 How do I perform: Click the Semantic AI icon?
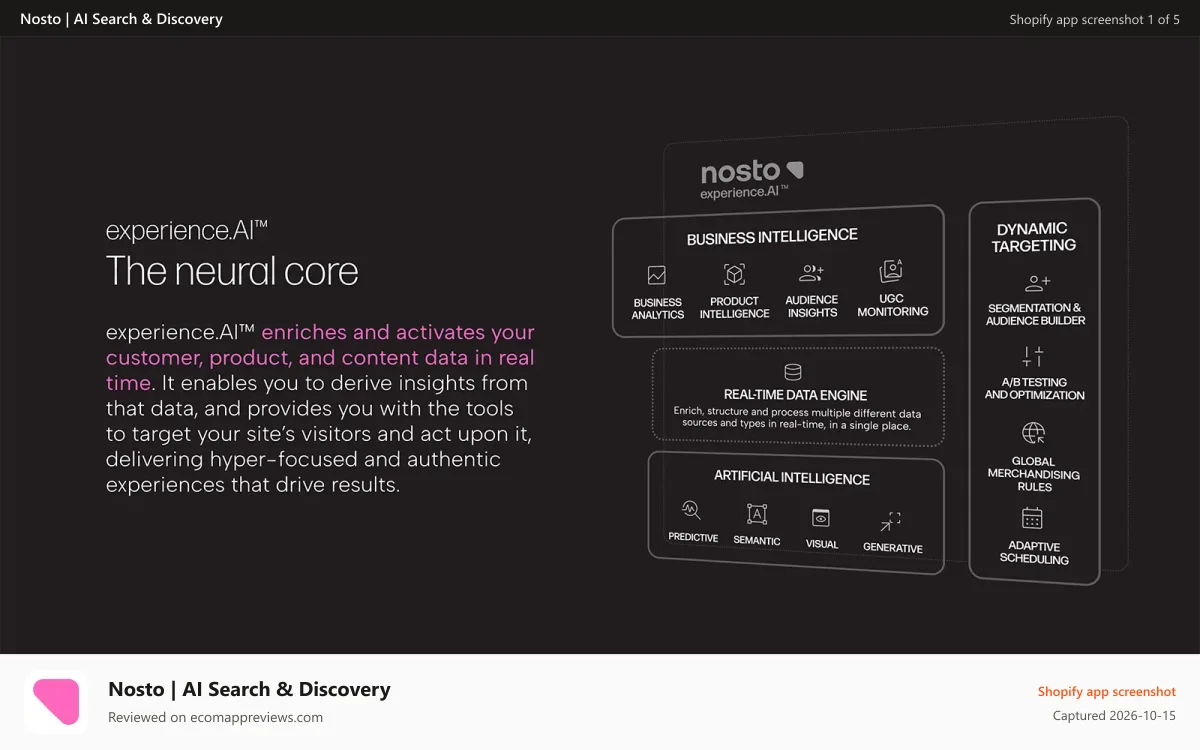[757, 514]
